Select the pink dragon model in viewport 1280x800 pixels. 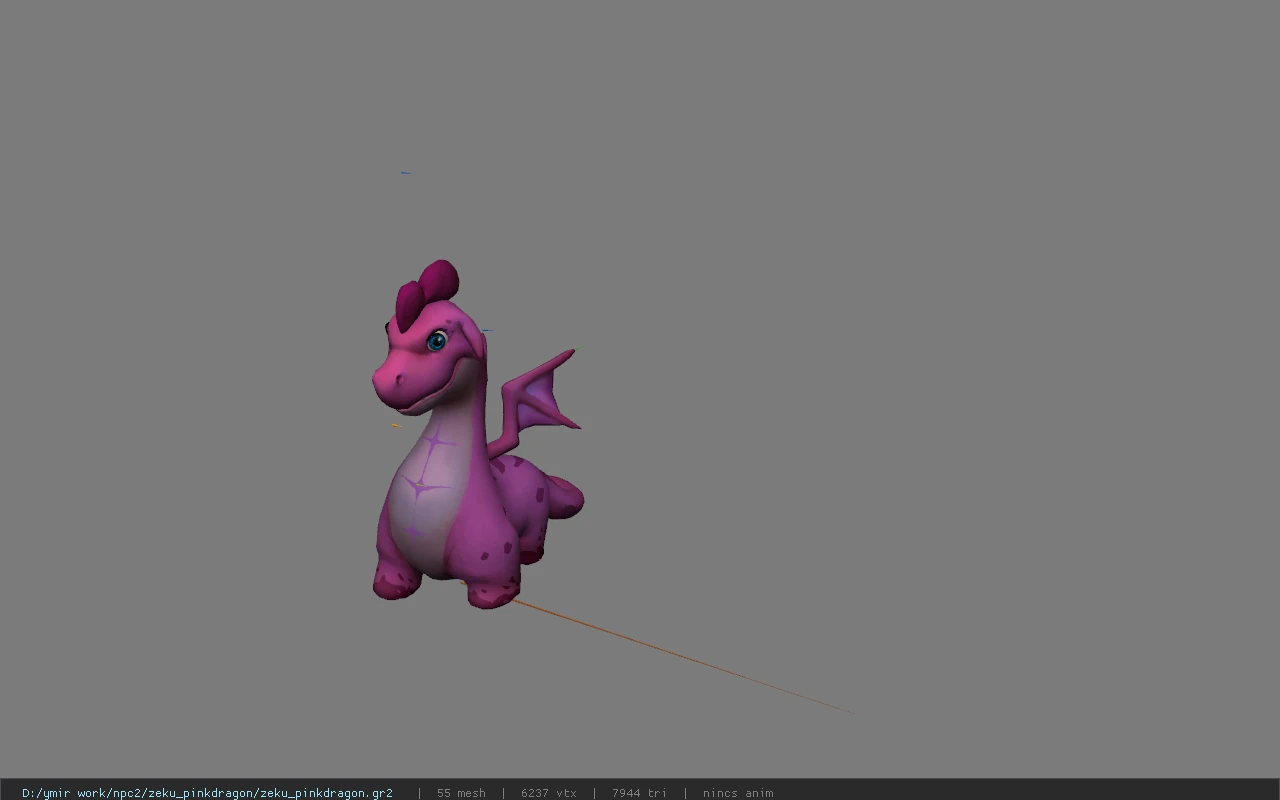[x=476, y=435]
